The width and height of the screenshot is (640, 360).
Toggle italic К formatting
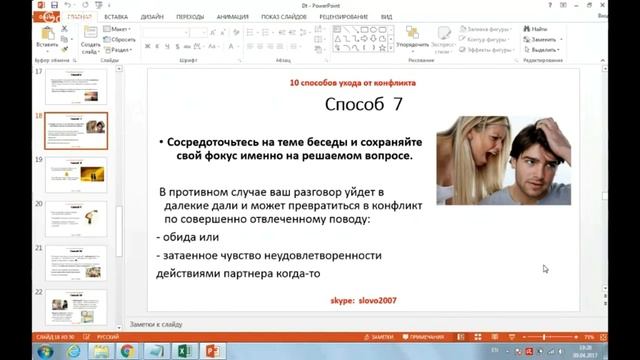coord(157,47)
